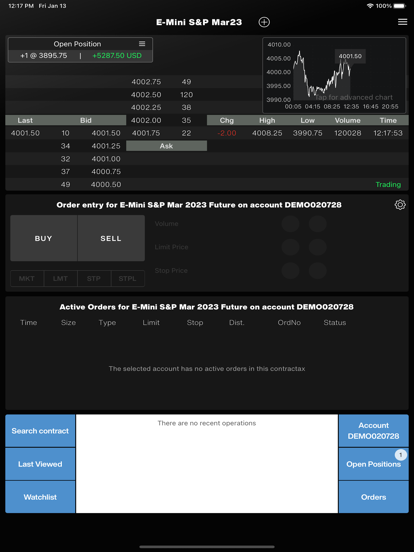The height and width of the screenshot is (552, 414).
Task: Select bid price 4000.75
Action: point(106,171)
